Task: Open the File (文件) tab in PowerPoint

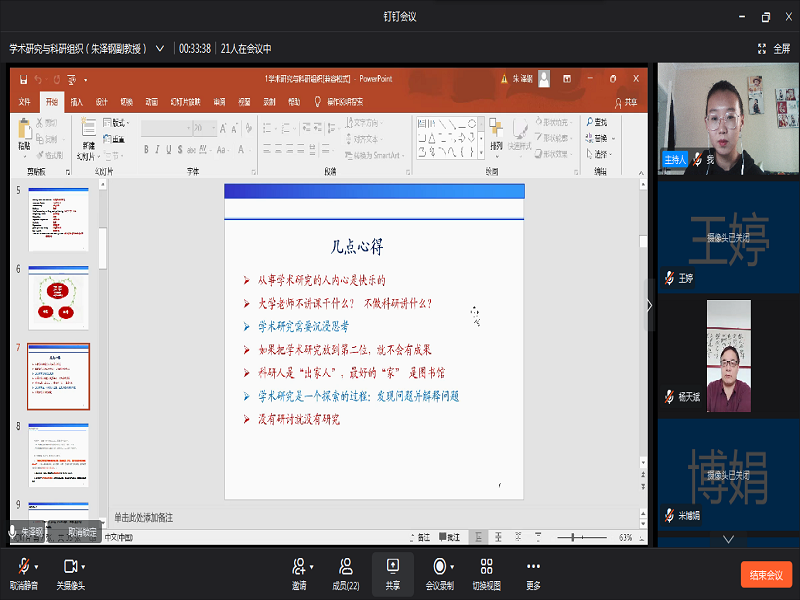Action: click(x=25, y=102)
